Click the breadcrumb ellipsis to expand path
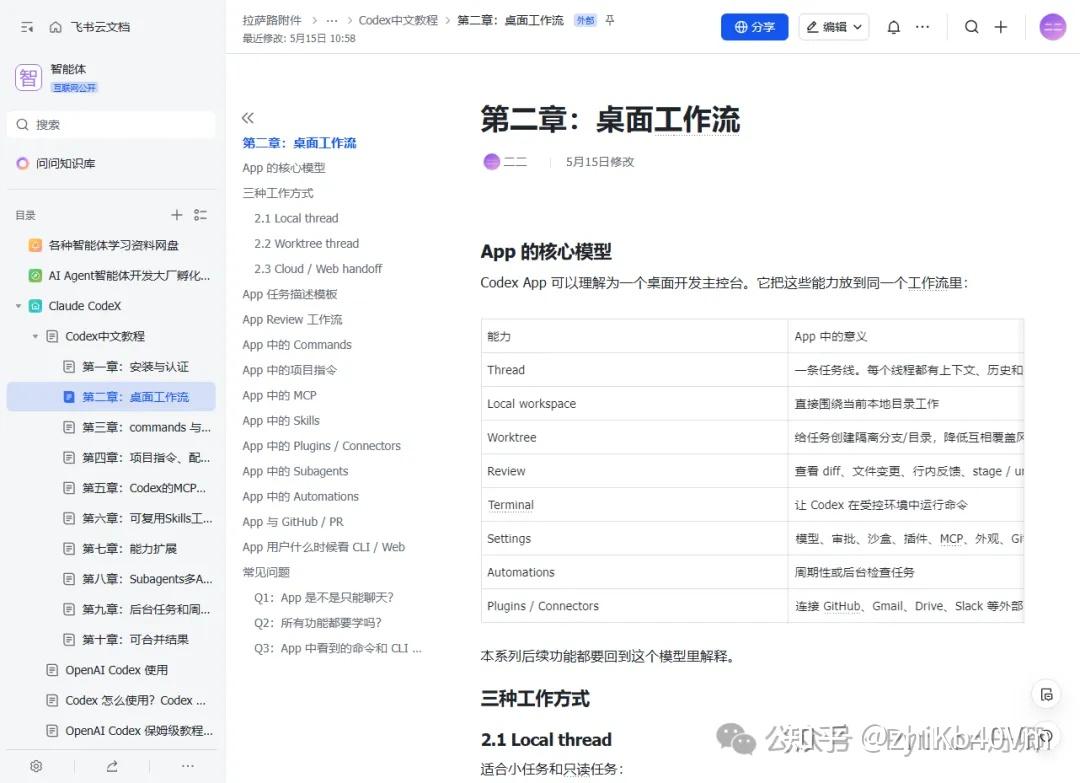The height and width of the screenshot is (783, 1080). pos(332,21)
